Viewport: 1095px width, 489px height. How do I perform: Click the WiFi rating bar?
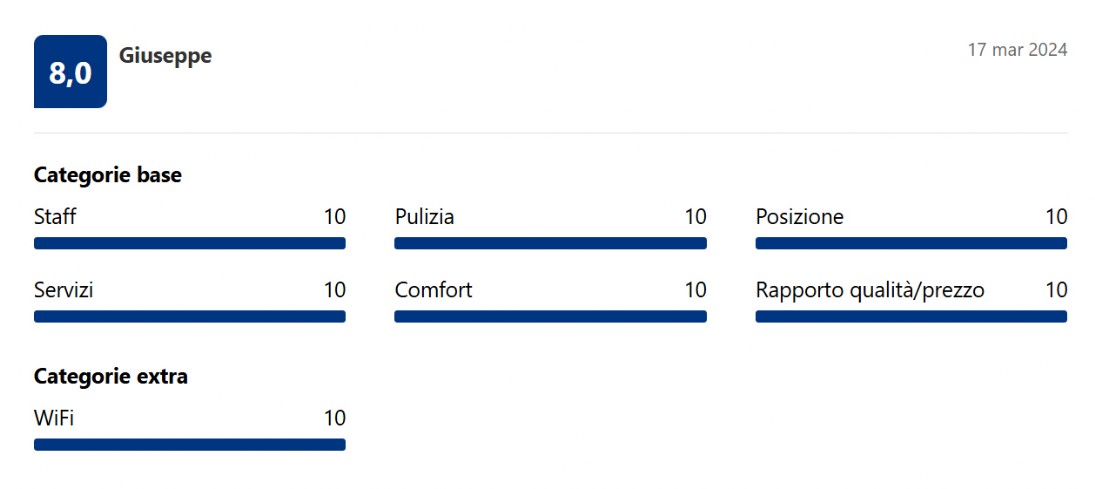click(x=190, y=445)
